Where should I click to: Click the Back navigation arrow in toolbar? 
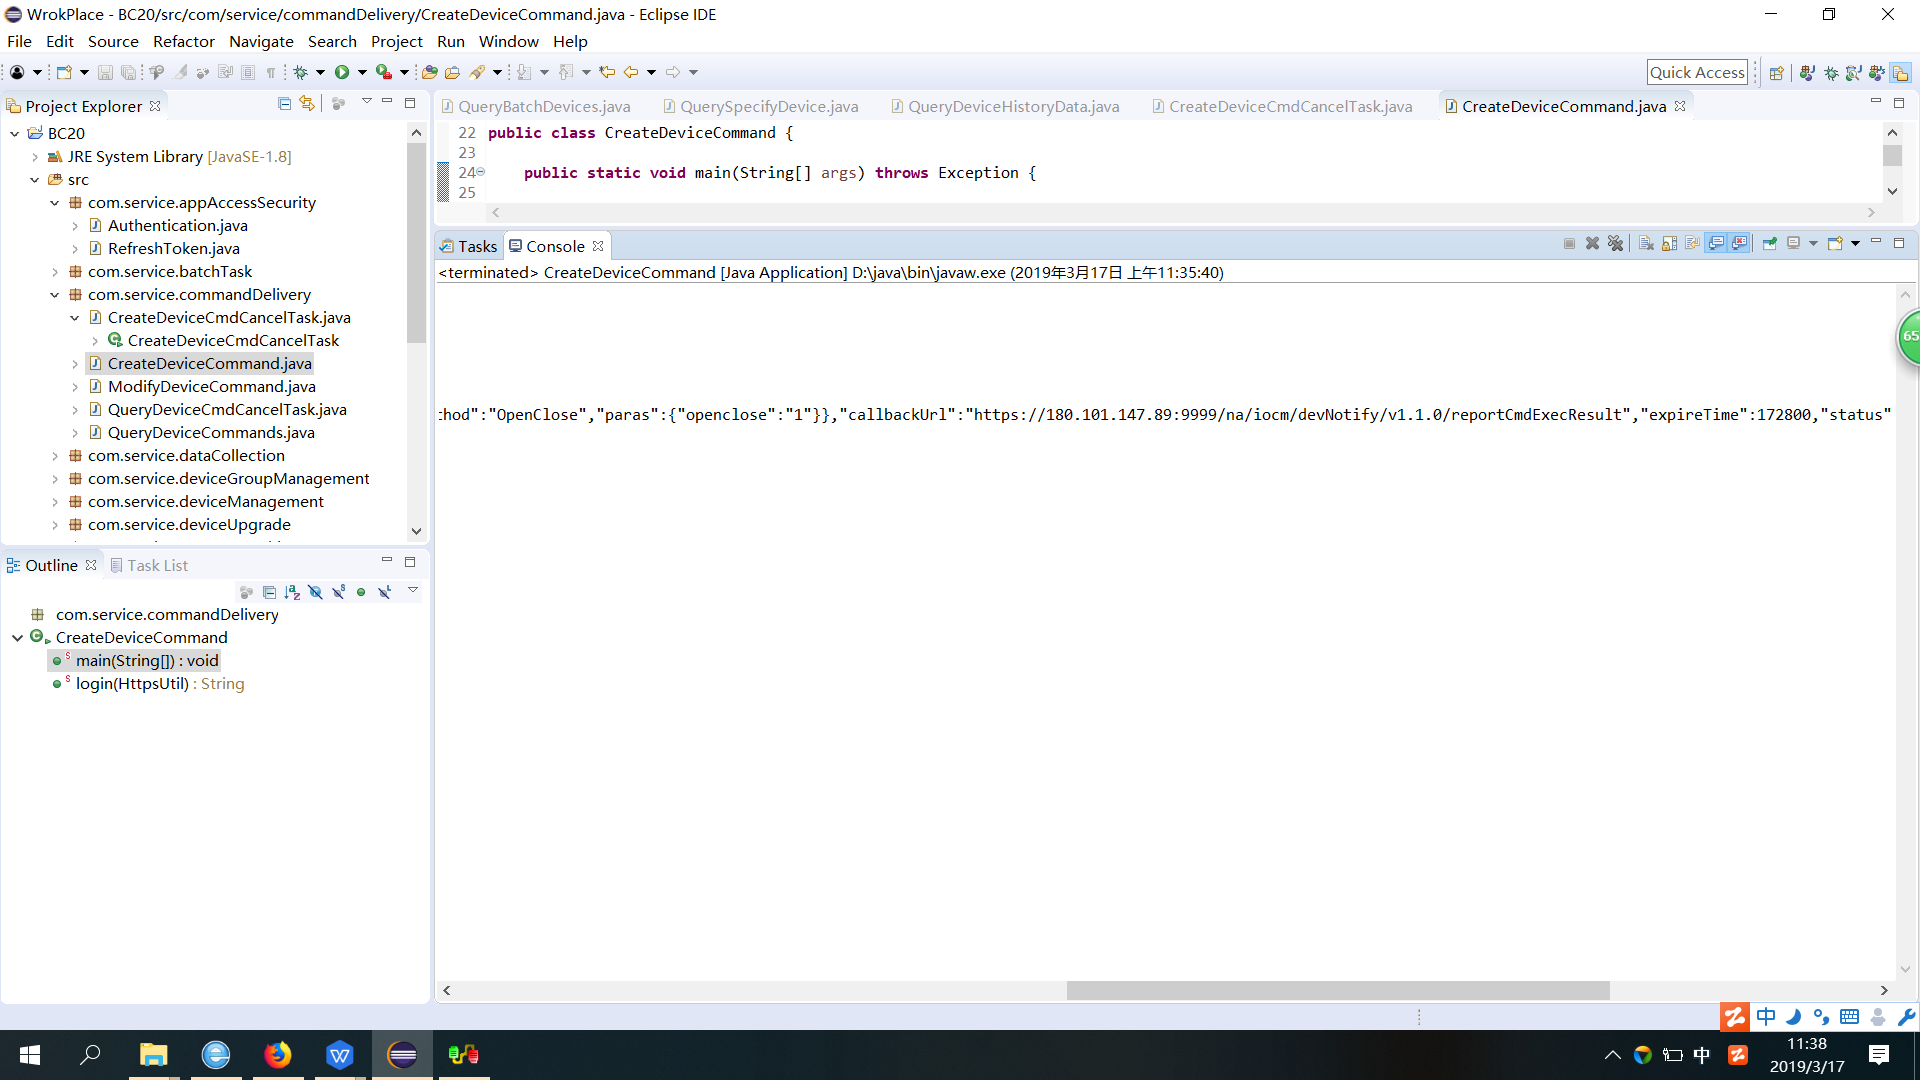631,72
